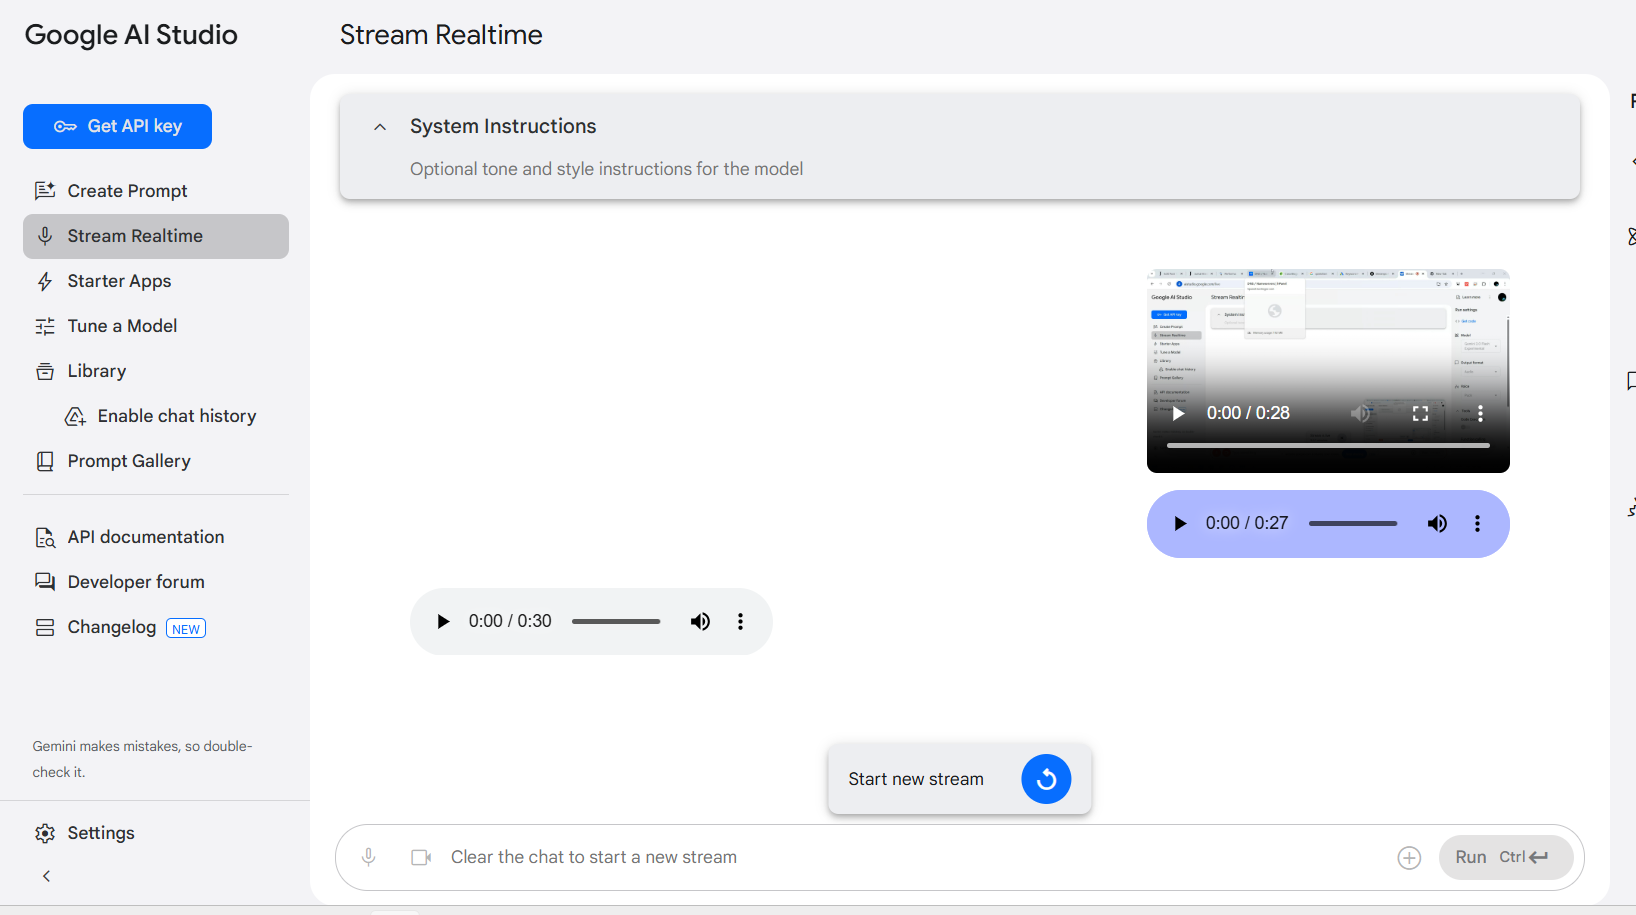Viewport: 1636px width, 915px height.
Task: Play the 0:28 video
Action: 1178,413
